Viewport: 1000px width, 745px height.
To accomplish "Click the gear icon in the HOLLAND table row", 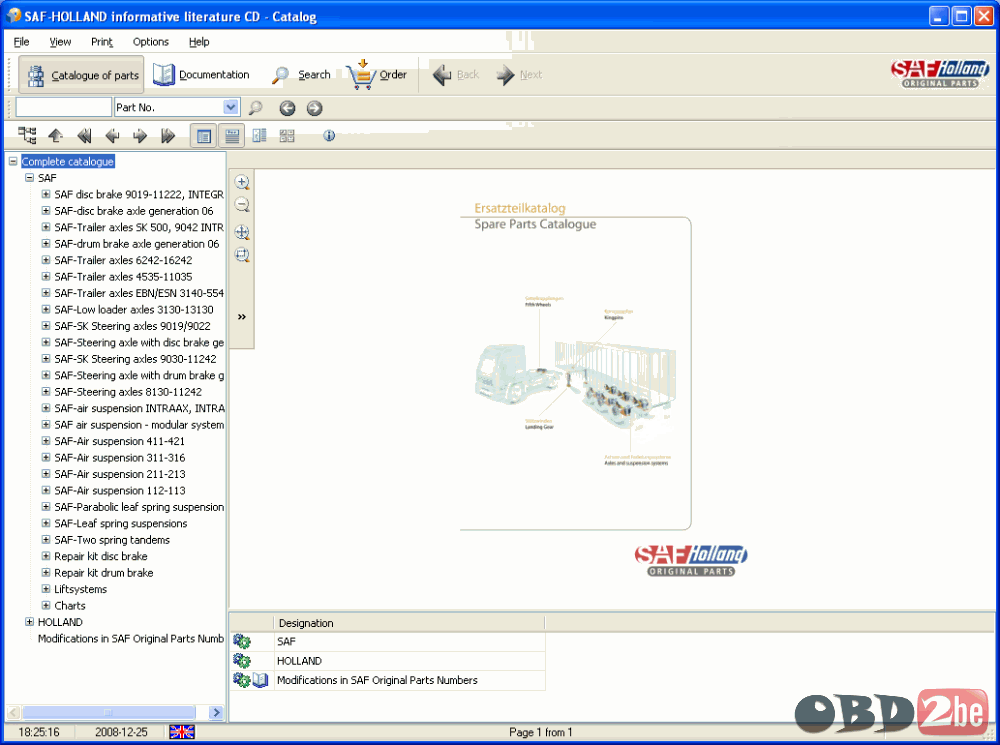I will (242, 661).
